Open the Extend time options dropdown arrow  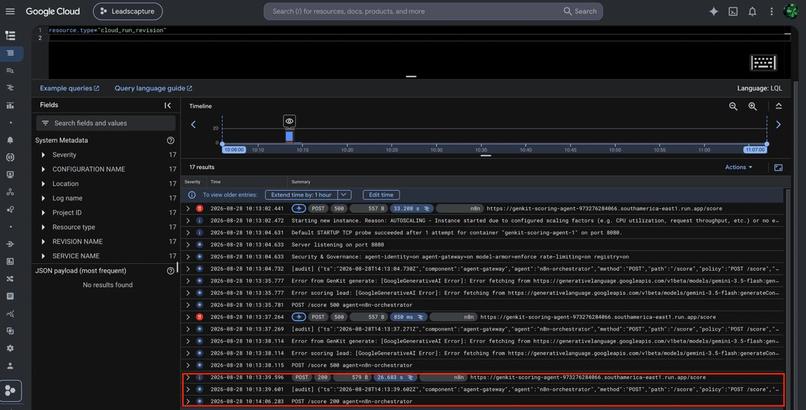click(x=344, y=195)
